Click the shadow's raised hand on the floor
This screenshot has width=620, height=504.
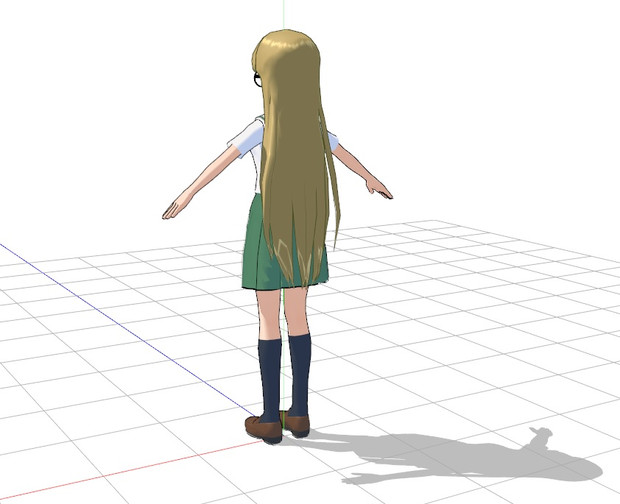pyautogui.click(x=541, y=436)
